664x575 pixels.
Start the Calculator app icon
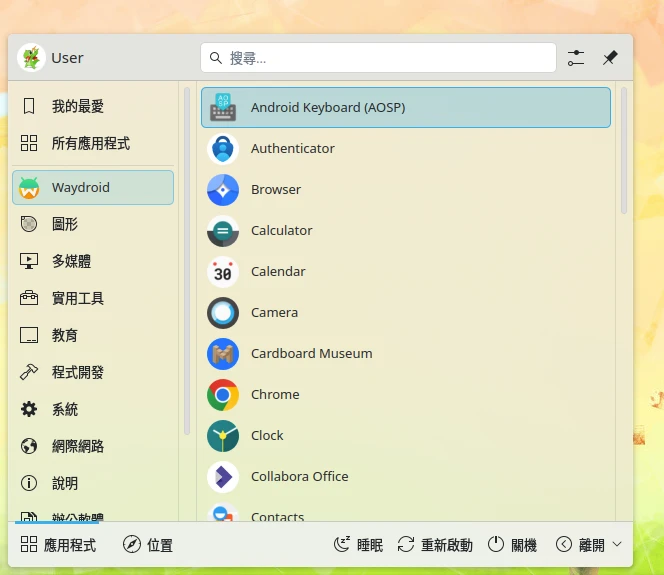coord(223,231)
